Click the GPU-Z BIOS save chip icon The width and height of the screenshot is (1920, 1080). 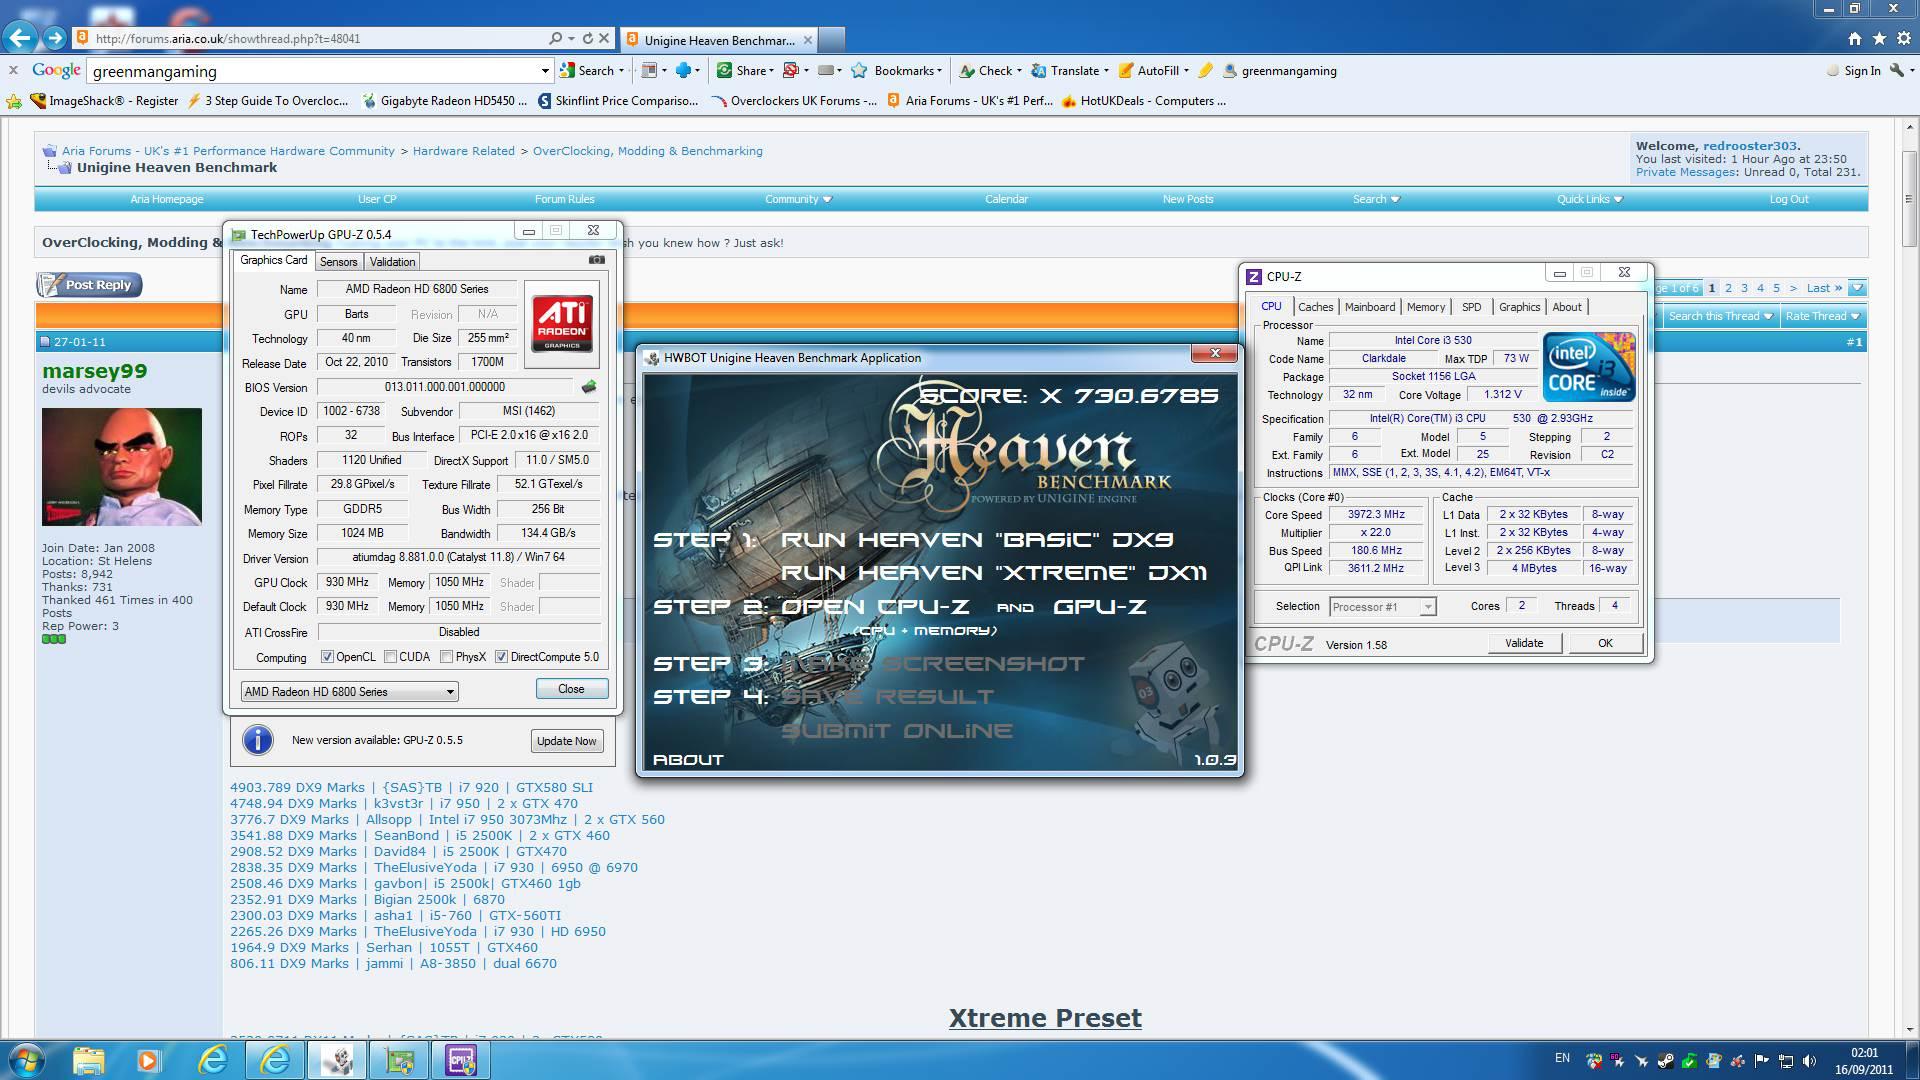point(589,387)
